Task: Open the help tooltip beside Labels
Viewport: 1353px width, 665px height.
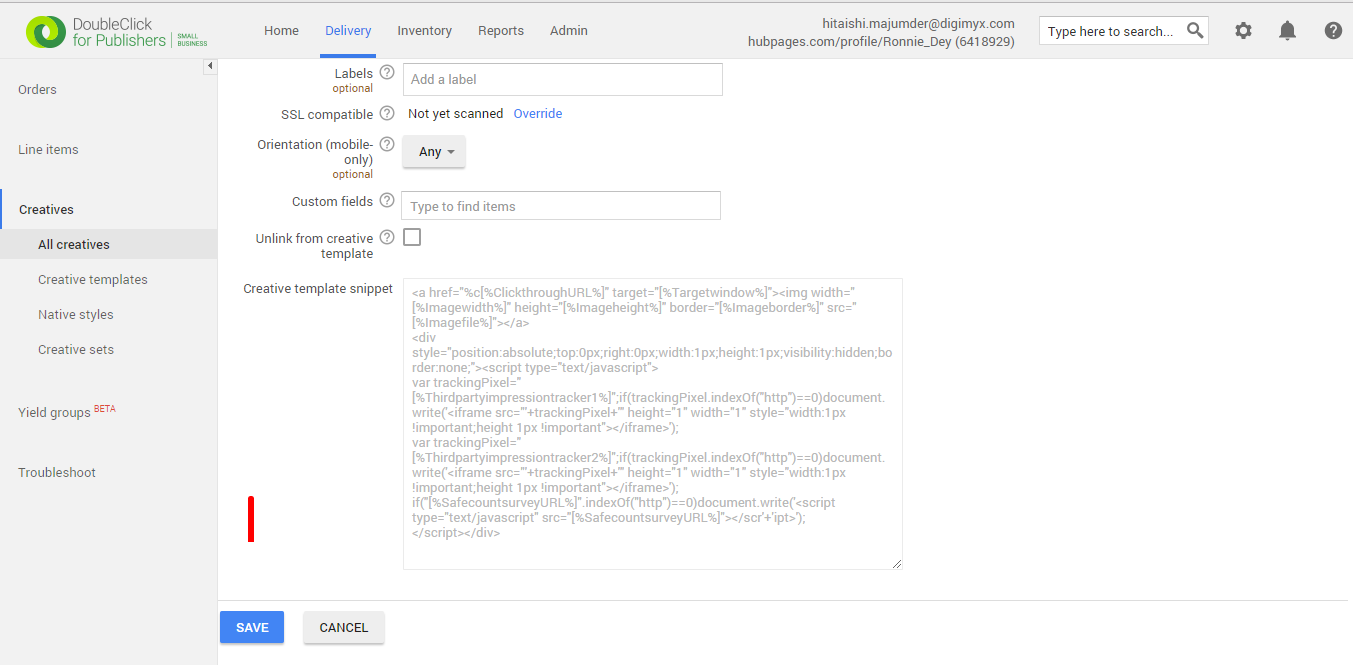Action: 387,72
